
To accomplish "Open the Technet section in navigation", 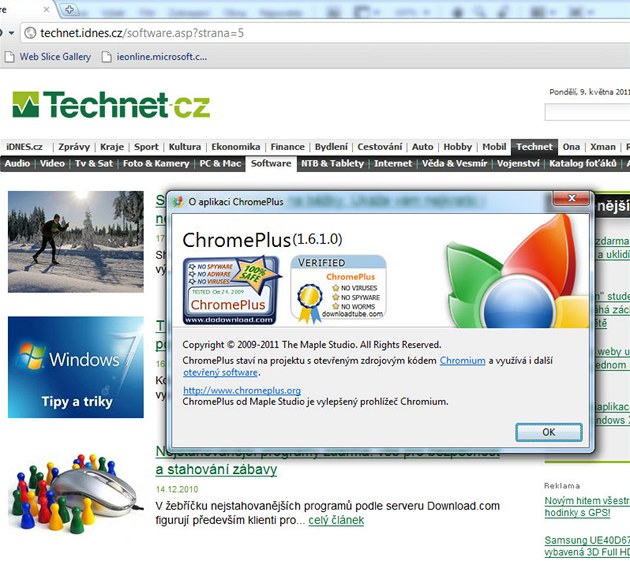I will coord(534,147).
